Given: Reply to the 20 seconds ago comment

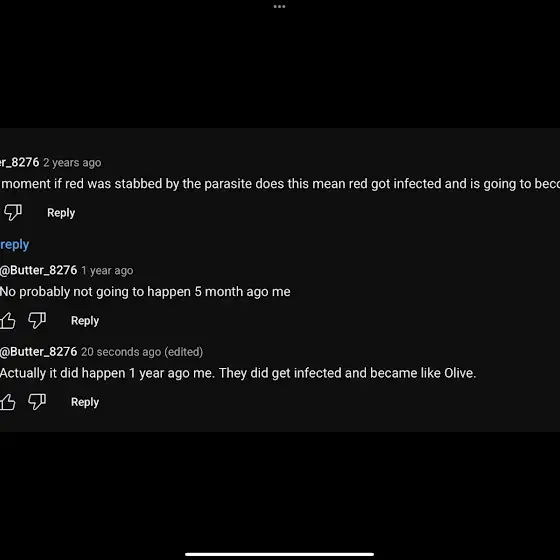Looking at the screenshot, I should click(85, 402).
